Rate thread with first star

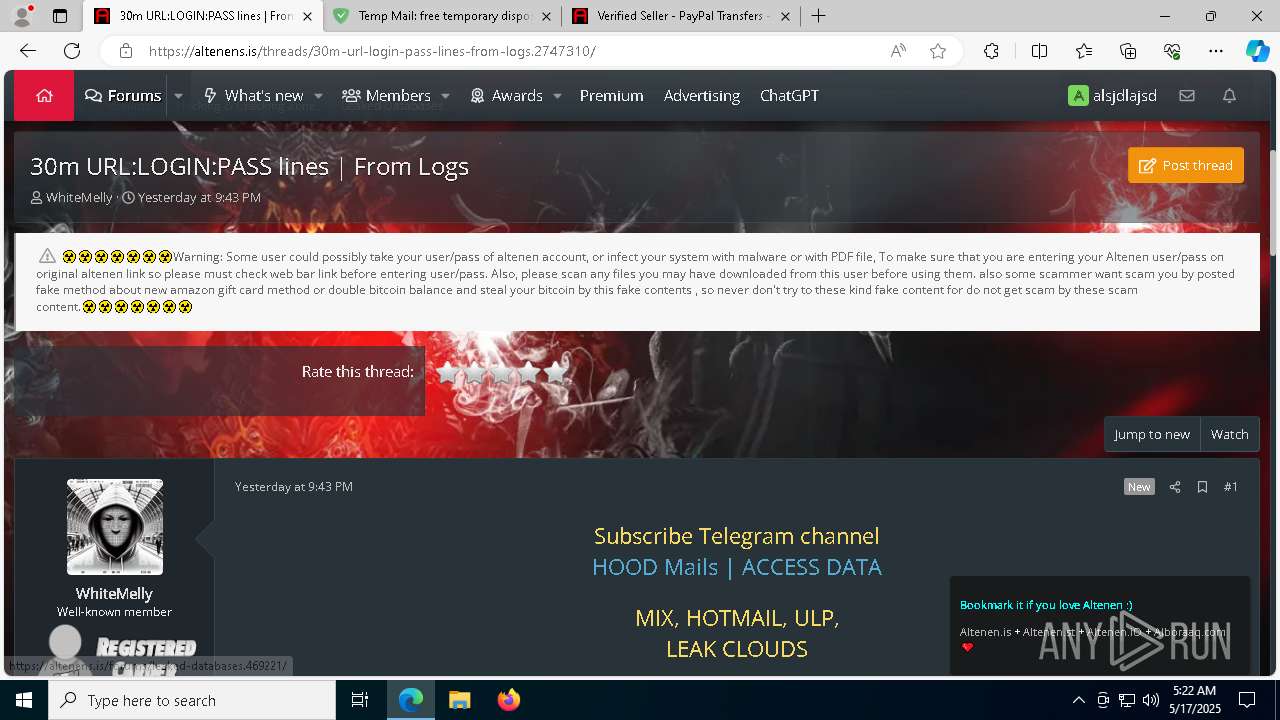click(448, 373)
